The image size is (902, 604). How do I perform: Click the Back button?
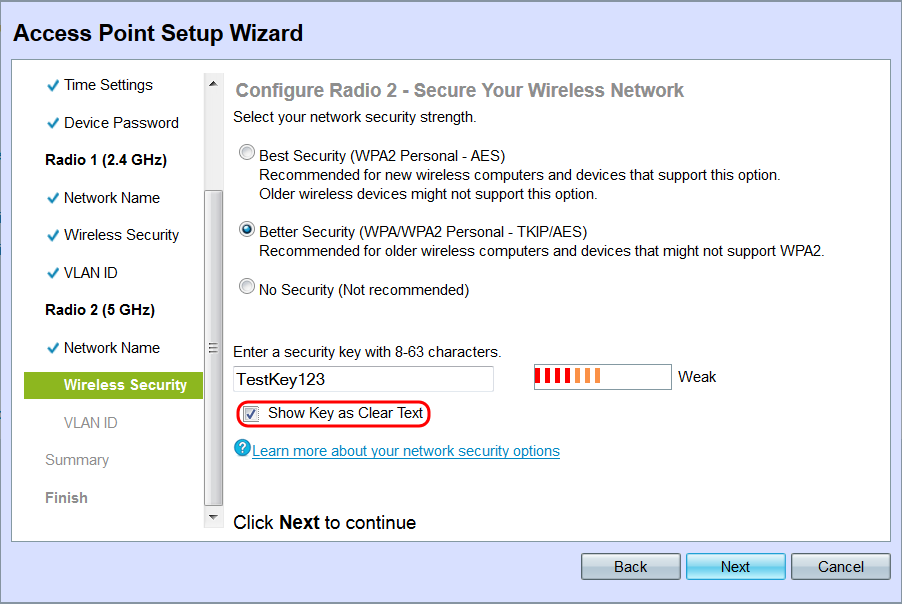coord(630,567)
